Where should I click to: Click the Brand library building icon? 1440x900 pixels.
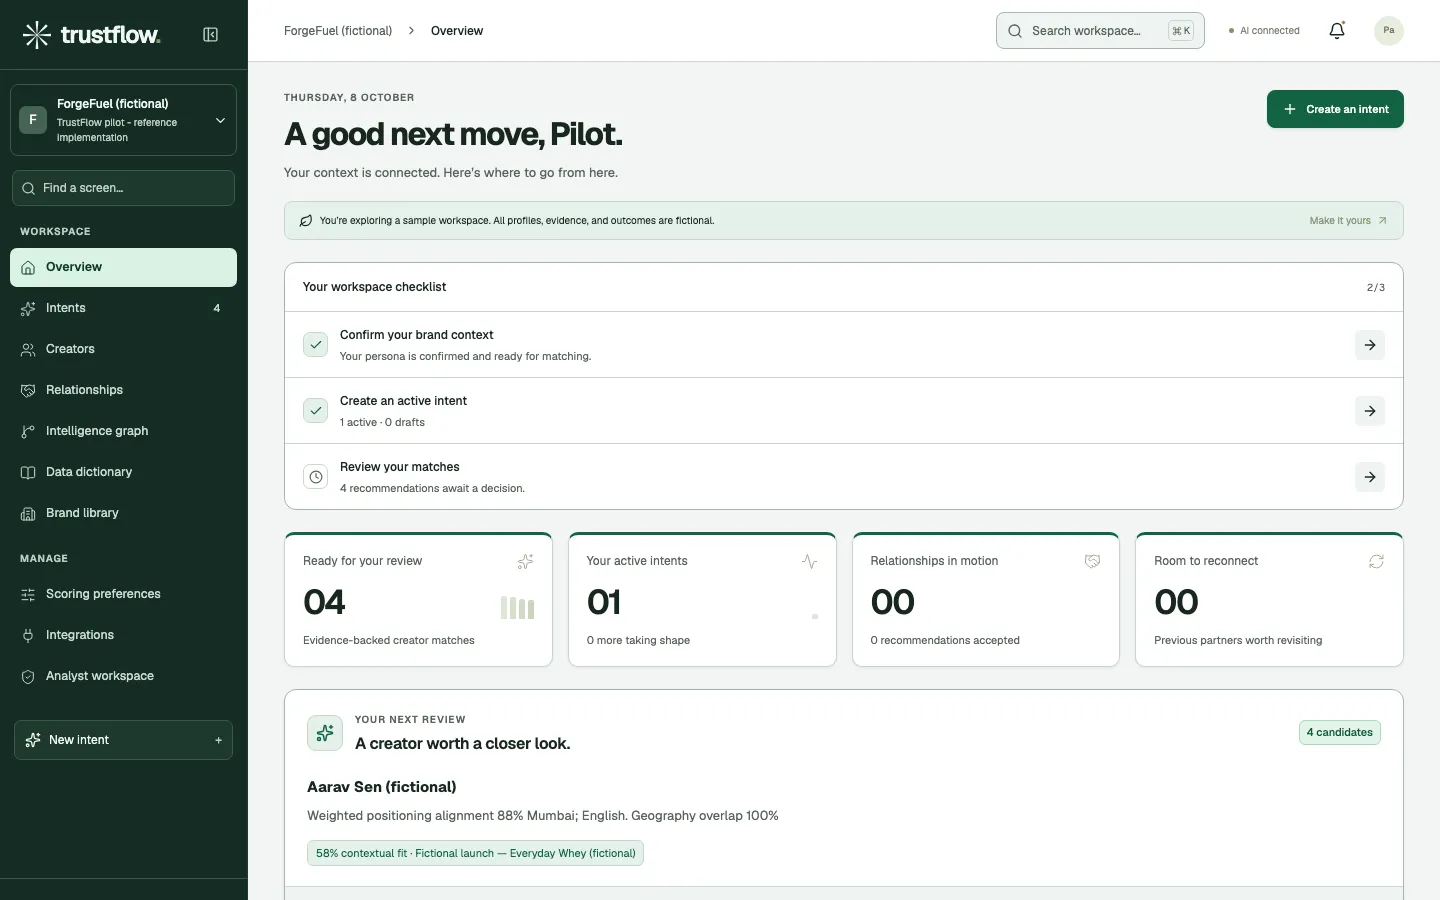(28, 514)
